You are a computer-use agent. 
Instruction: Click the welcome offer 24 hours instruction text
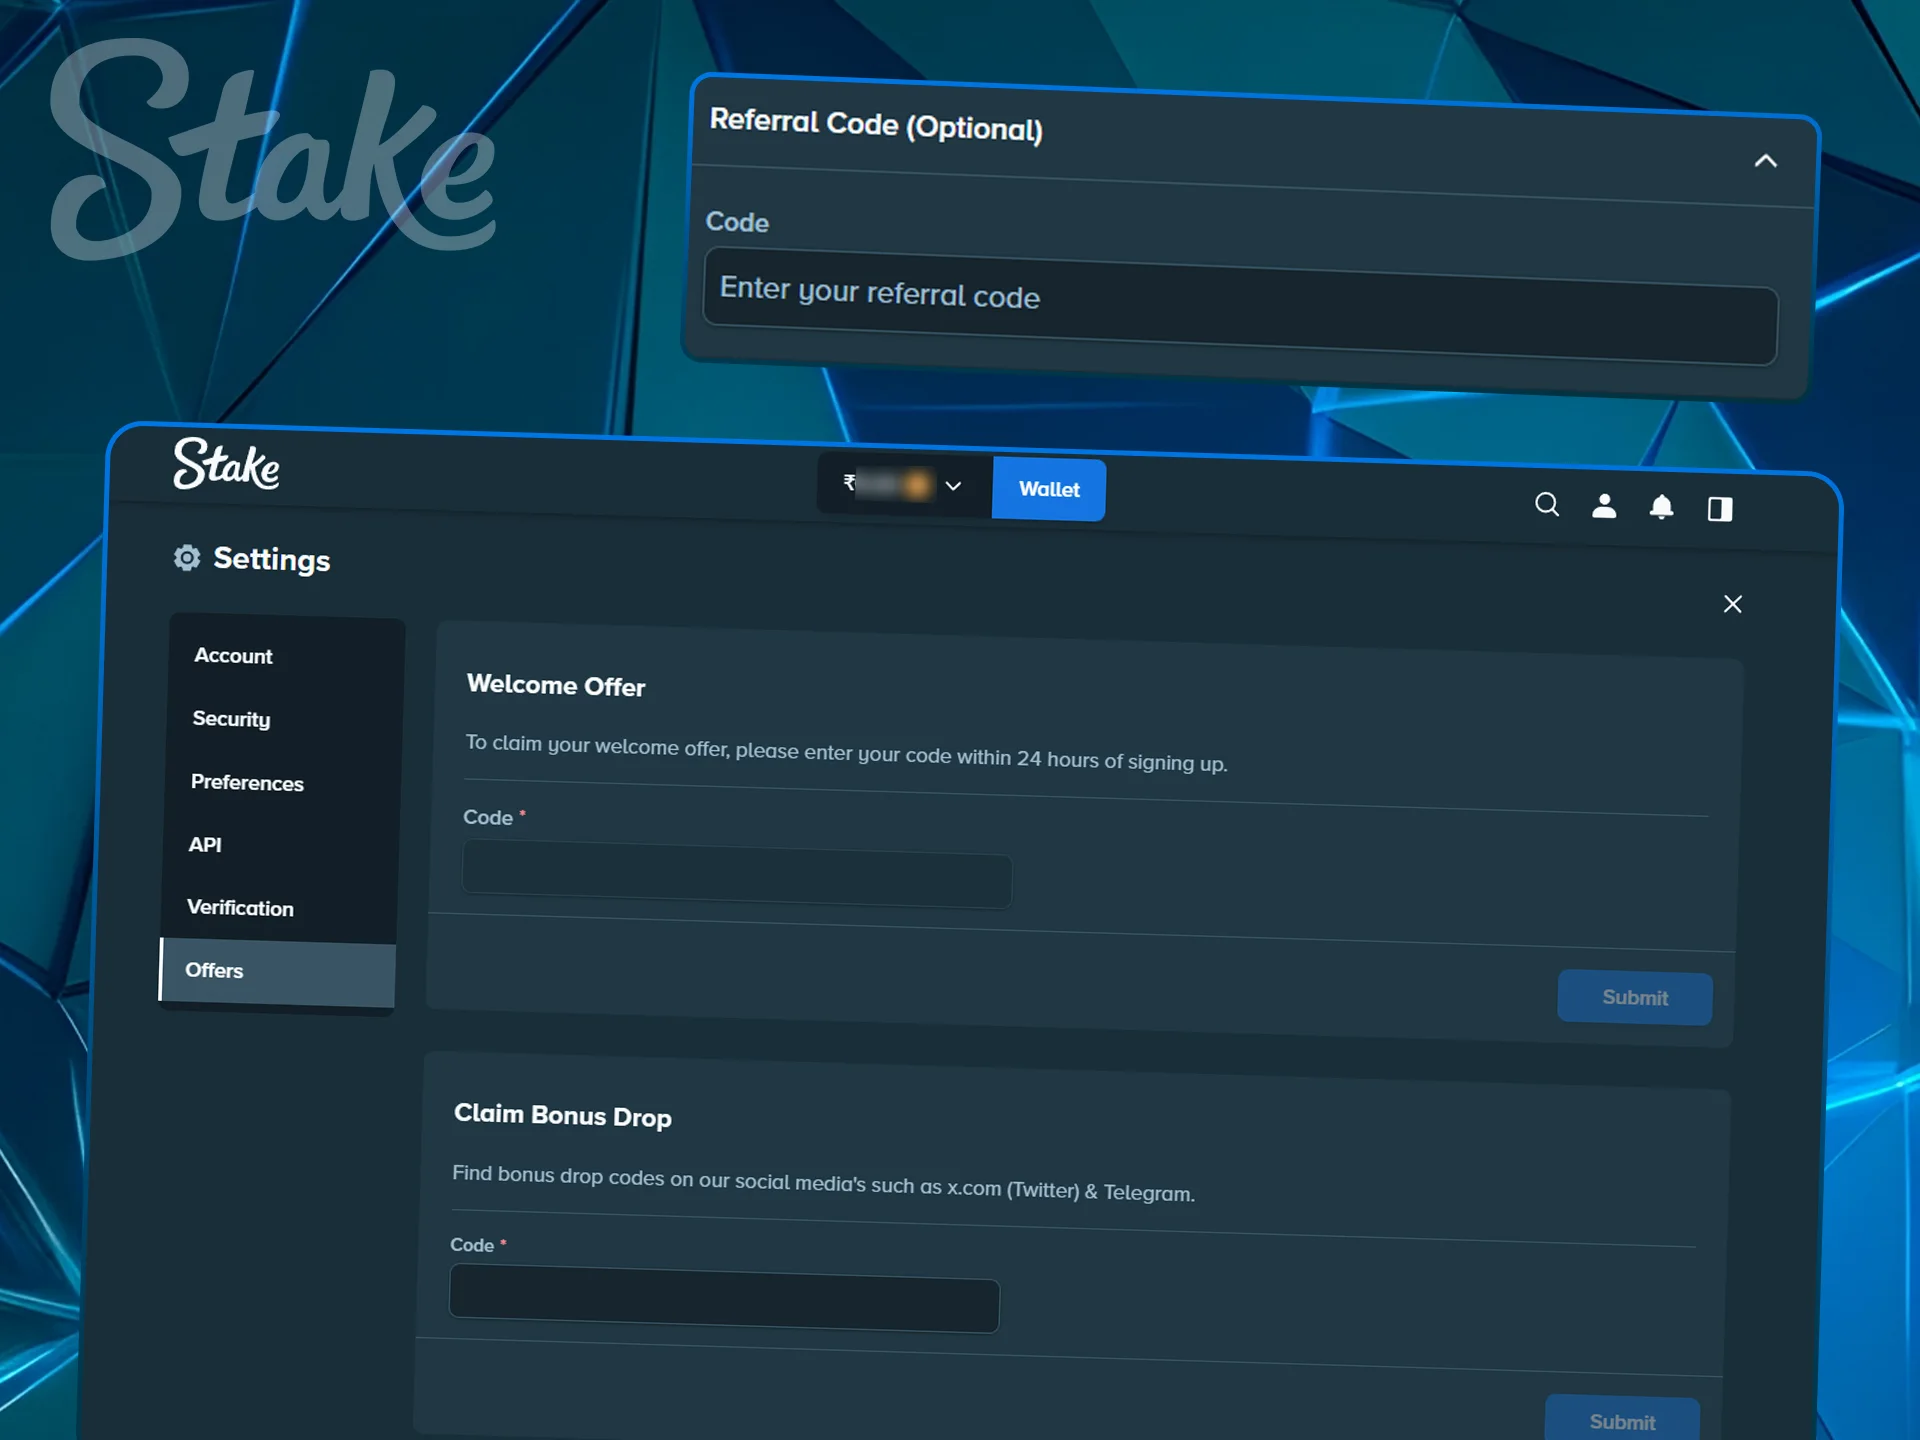[846, 753]
